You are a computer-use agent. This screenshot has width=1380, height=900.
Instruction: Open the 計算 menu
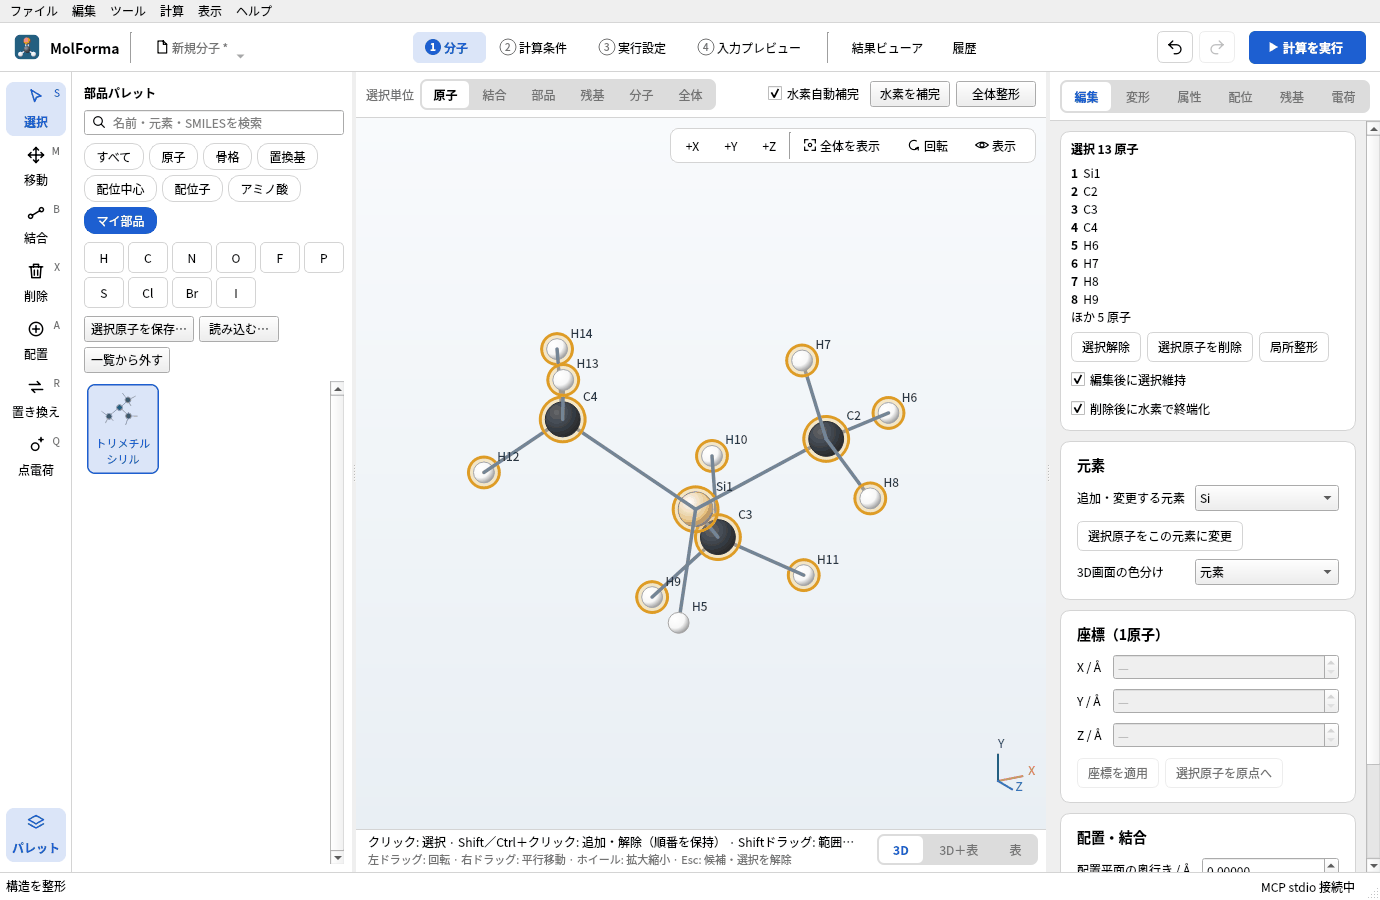click(172, 11)
